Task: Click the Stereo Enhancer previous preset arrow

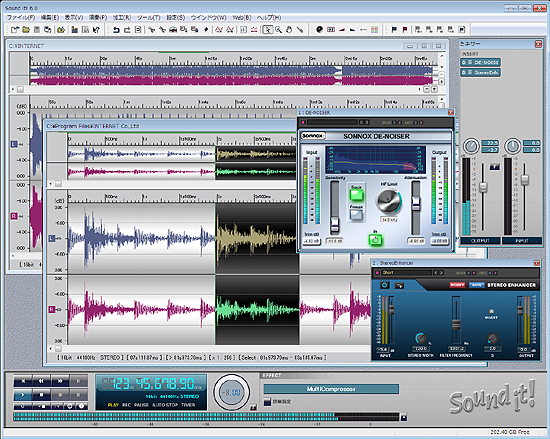Action: point(436,272)
